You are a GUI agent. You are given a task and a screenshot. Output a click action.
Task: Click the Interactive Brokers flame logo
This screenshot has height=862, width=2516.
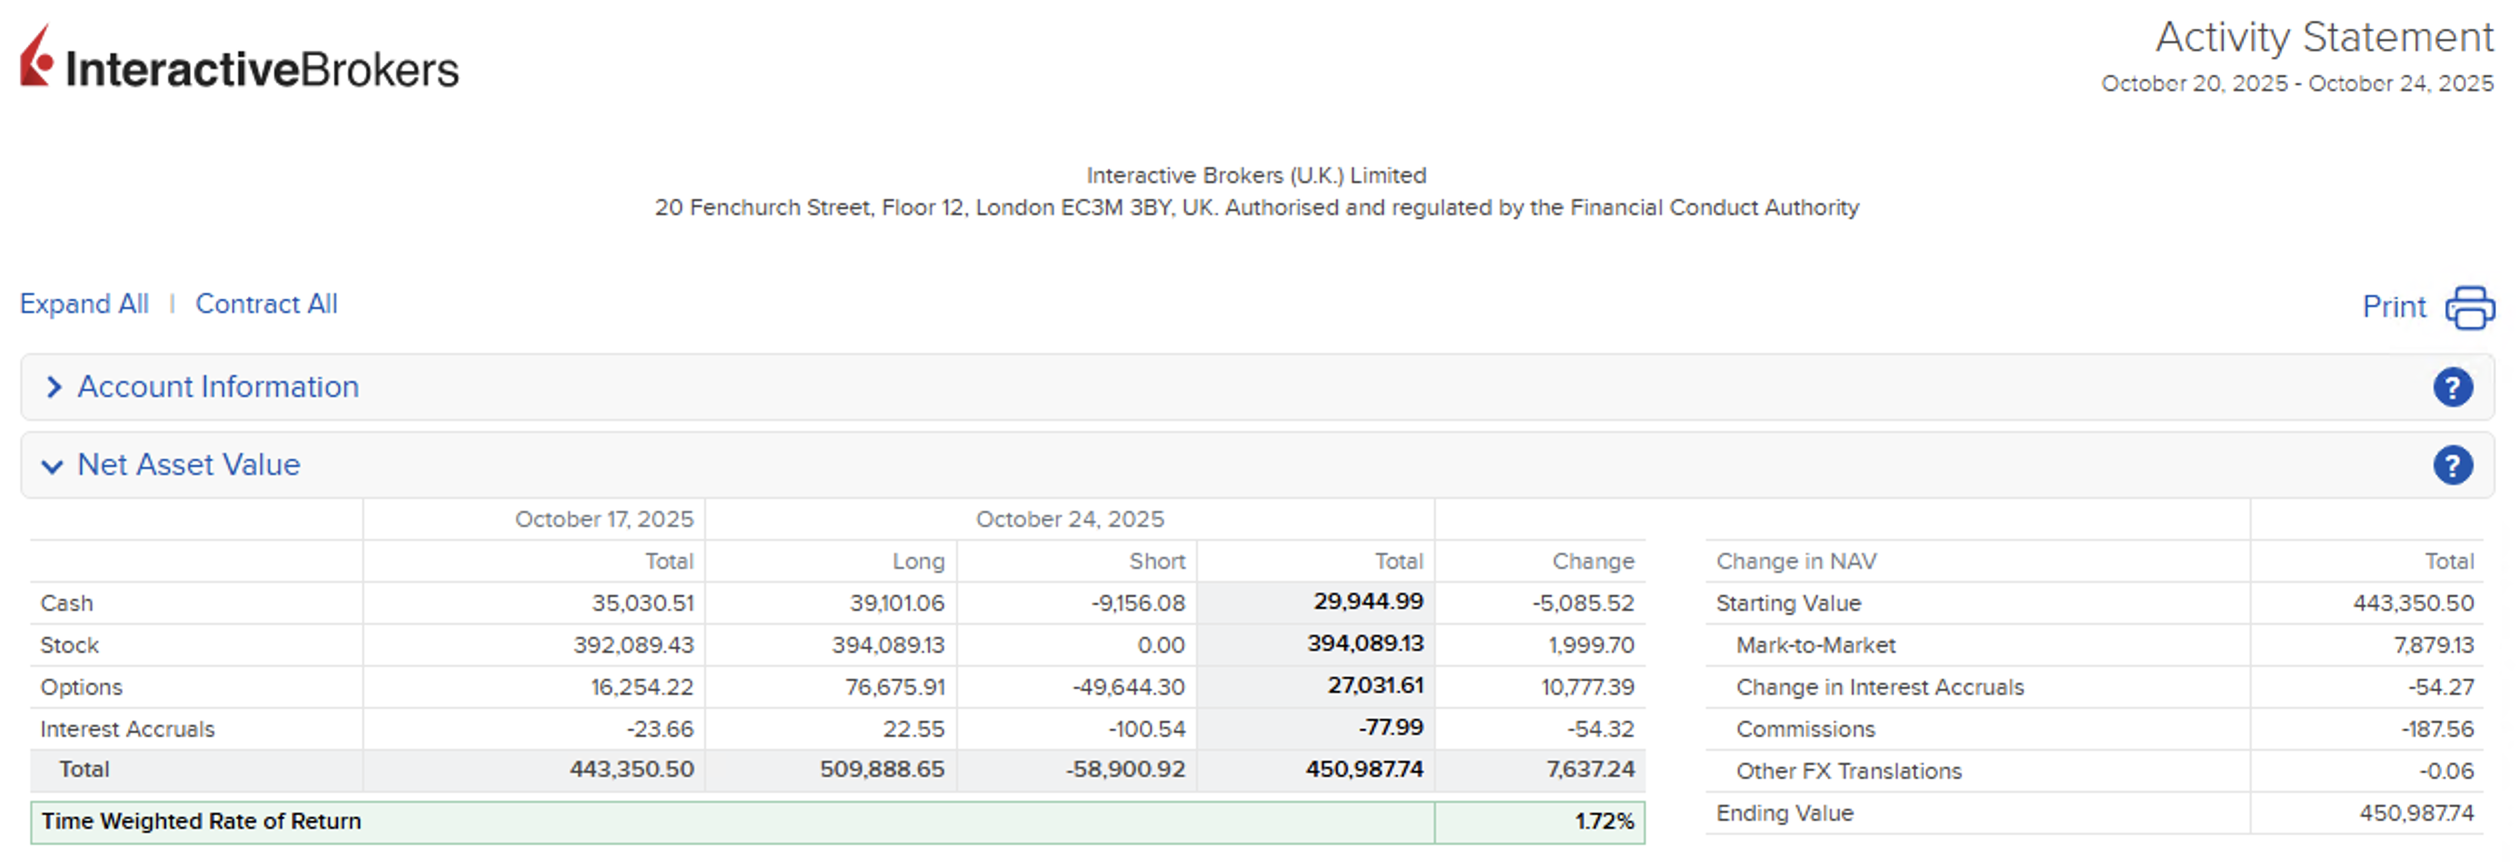coord(36,58)
